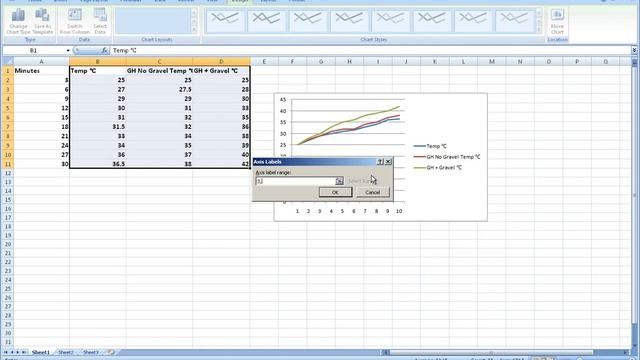Viewport: 640px width, 360px height.
Task: Select column M header
Action: click(492, 62)
